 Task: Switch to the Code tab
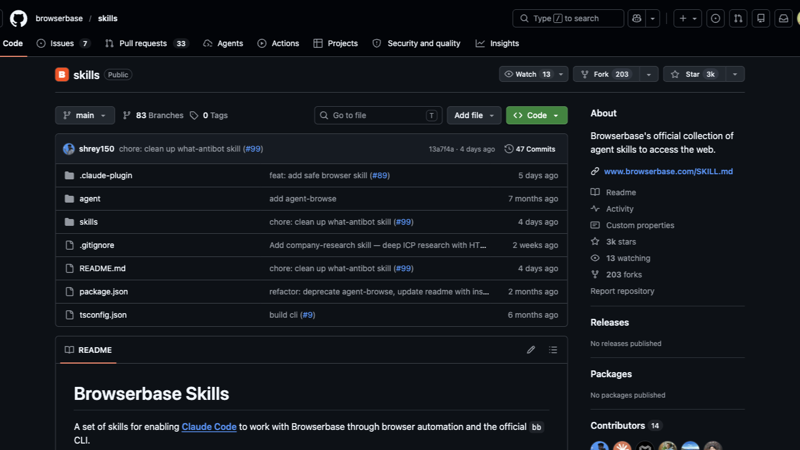click(x=13, y=43)
